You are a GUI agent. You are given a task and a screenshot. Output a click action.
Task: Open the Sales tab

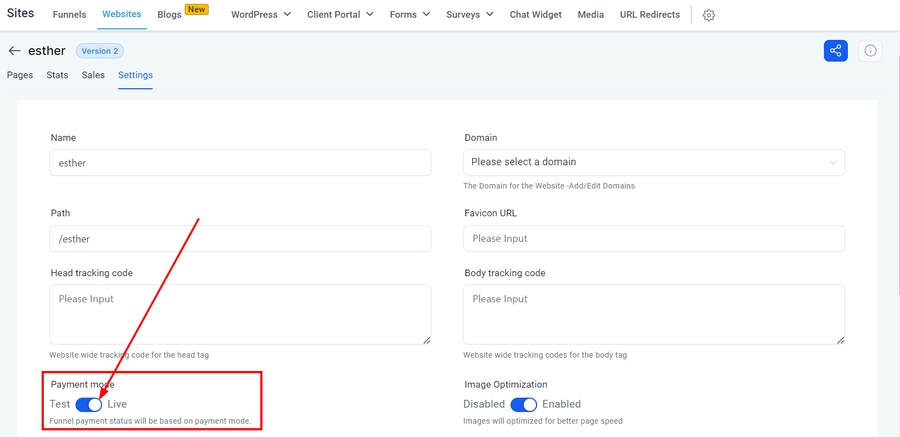[x=93, y=75]
